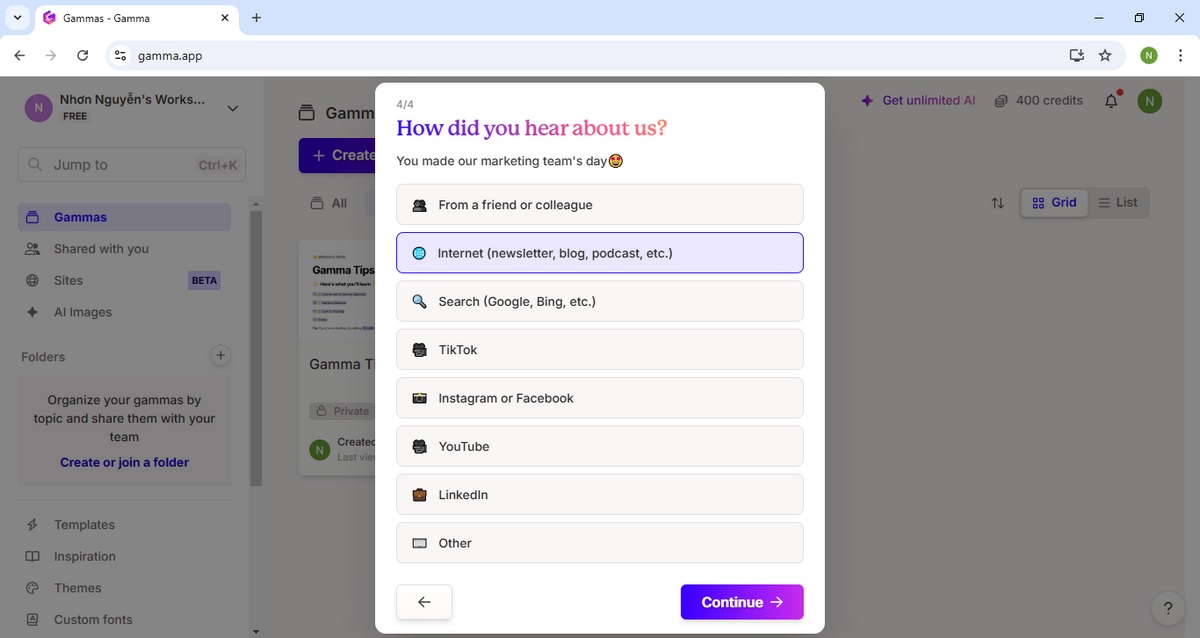1200x638 pixels.
Task: Click the install app icon in address bar
Action: (1077, 56)
